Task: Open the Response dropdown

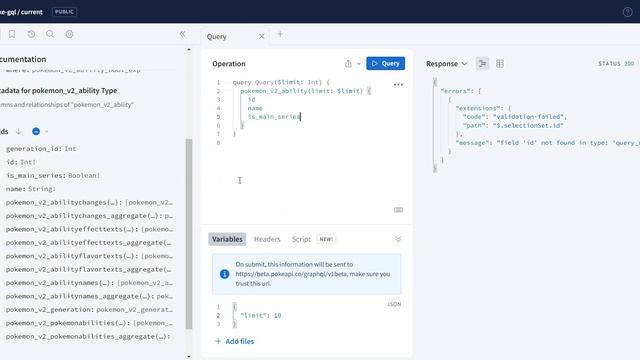Action: tap(447, 64)
